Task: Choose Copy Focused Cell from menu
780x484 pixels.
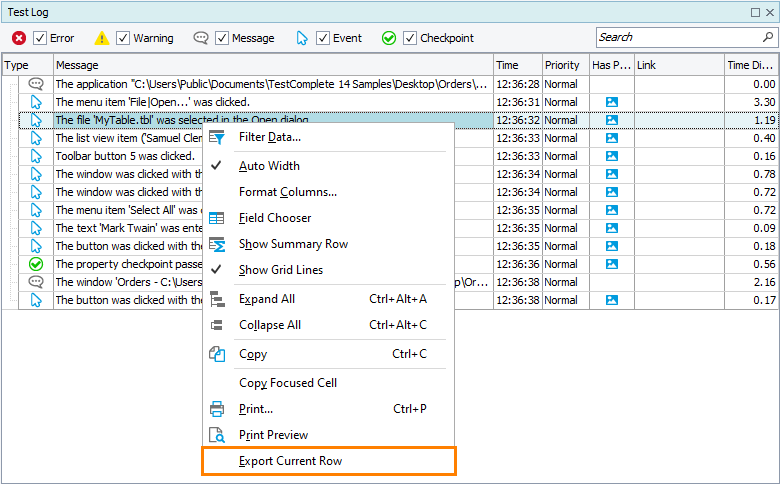Action: click(287, 383)
